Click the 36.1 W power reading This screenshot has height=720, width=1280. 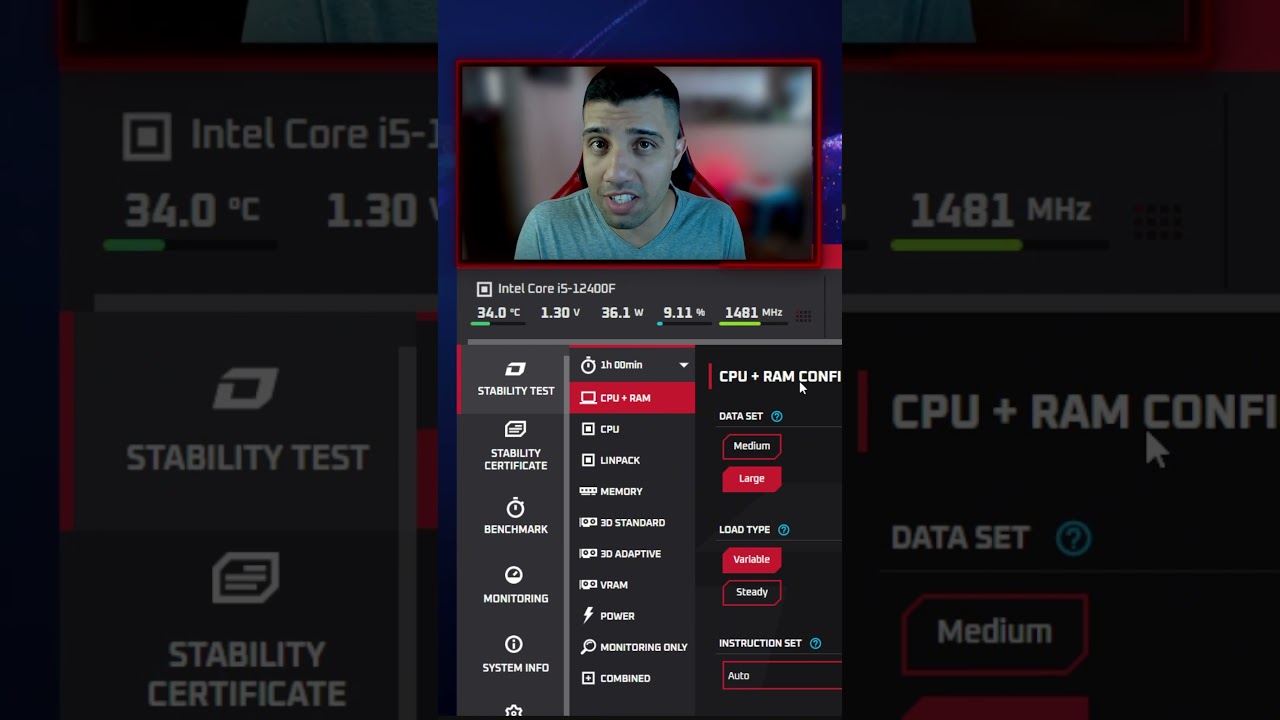click(x=622, y=313)
